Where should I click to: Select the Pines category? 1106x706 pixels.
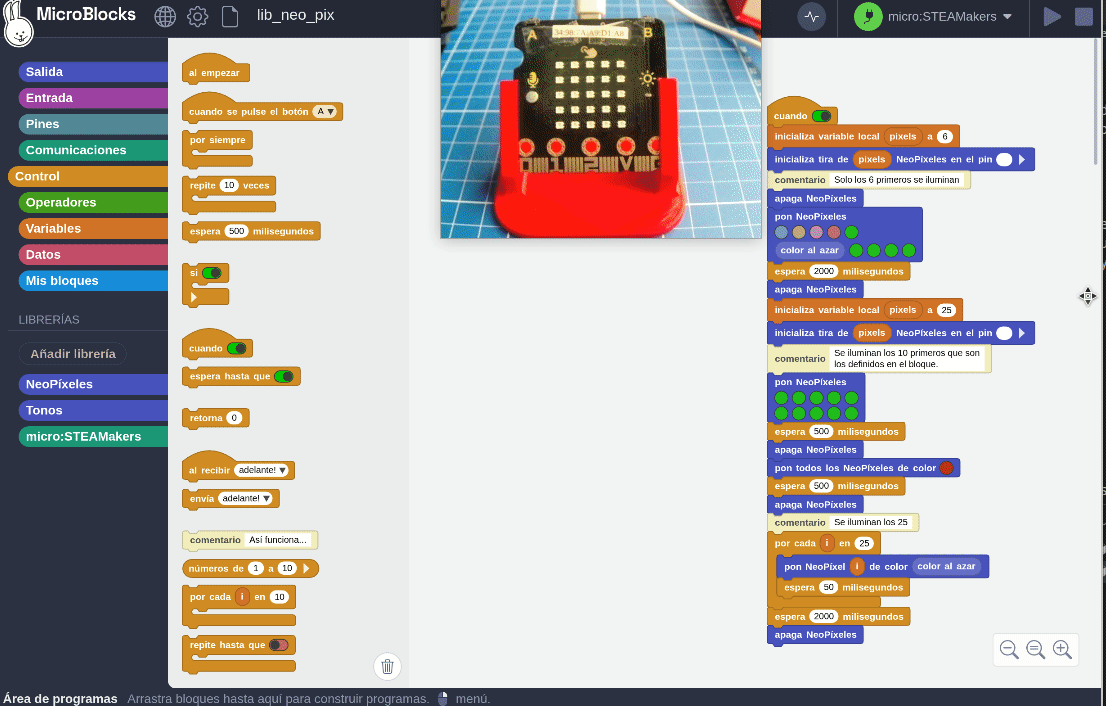click(93, 124)
